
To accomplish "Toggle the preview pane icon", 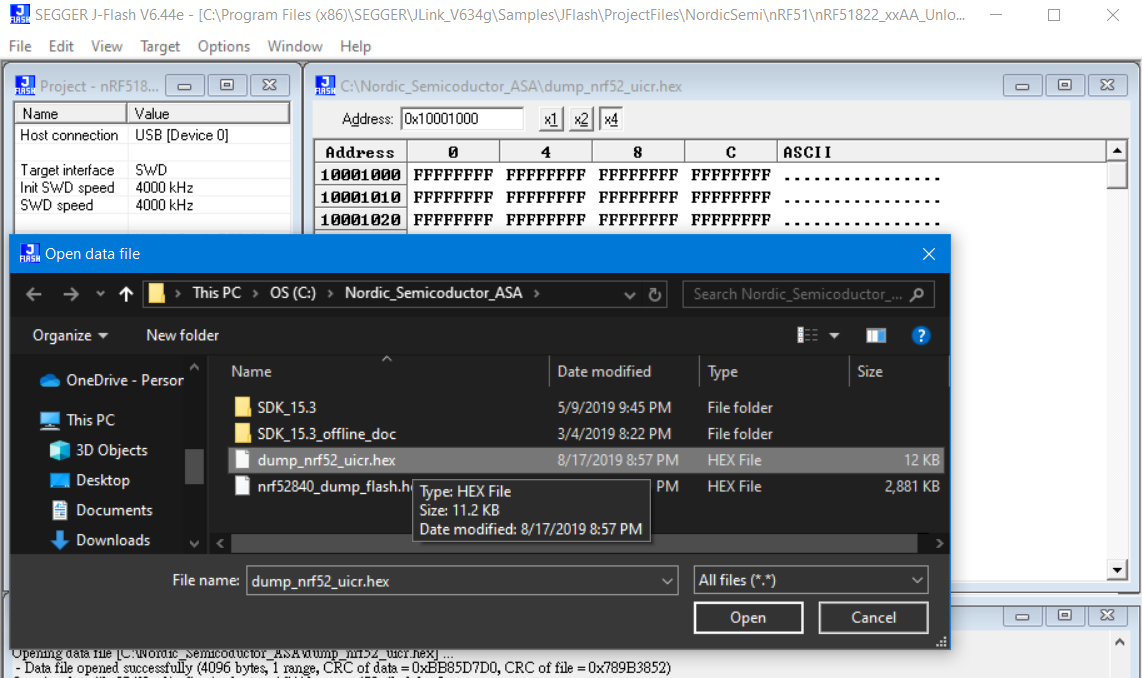I will point(876,335).
